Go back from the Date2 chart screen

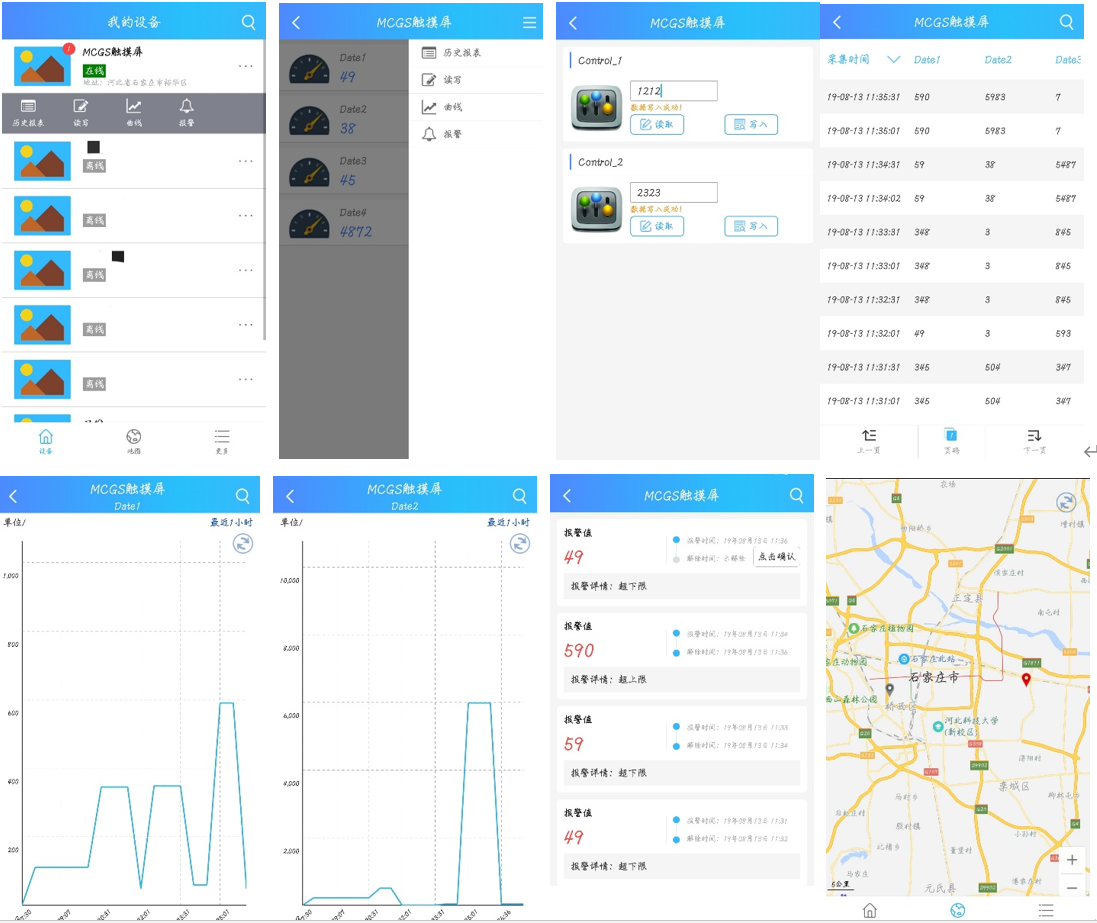[x=290, y=496]
